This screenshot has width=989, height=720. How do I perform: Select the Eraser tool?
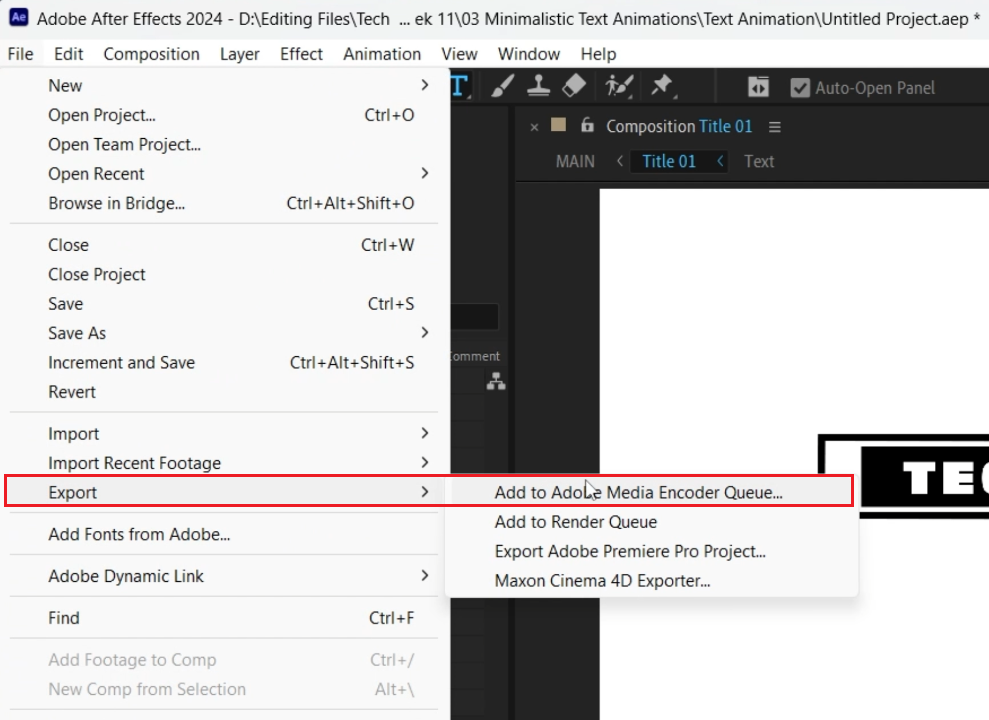pyautogui.click(x=574, y=87)
